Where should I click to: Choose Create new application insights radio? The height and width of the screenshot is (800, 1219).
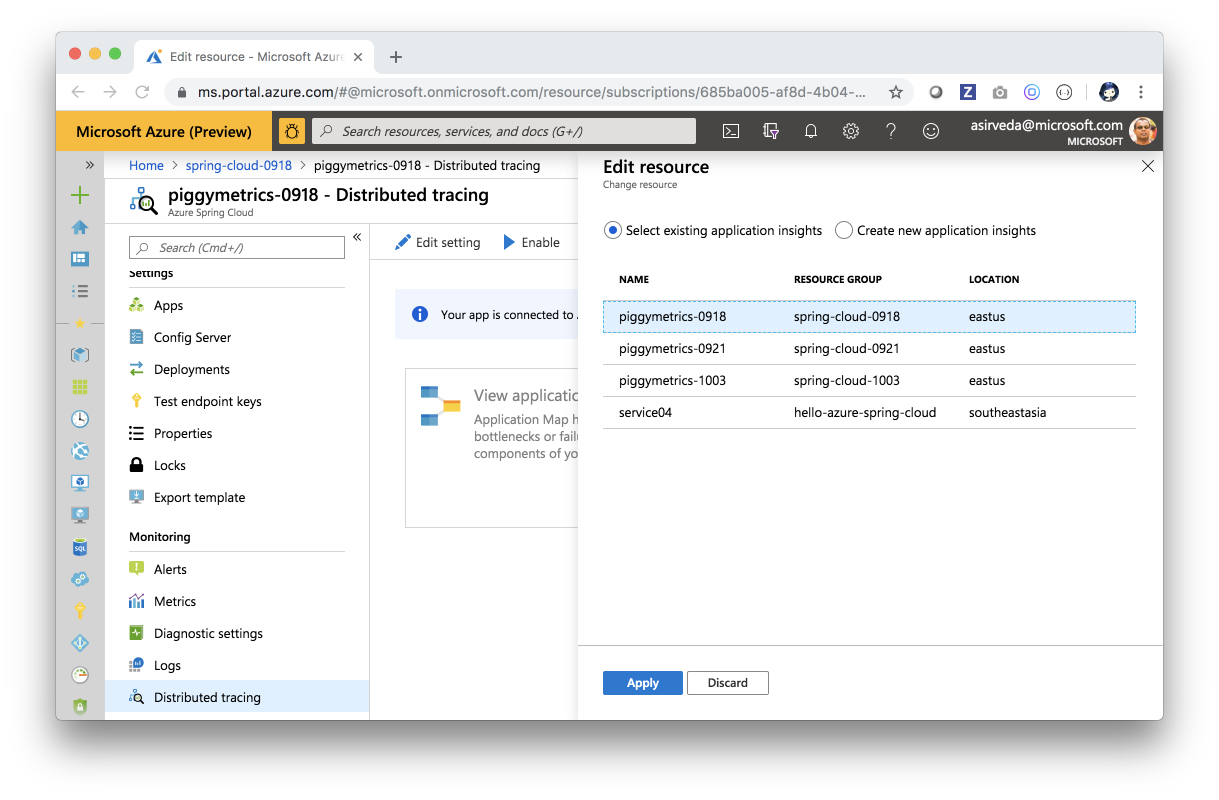pyautogui.click(x=844, y=231)
